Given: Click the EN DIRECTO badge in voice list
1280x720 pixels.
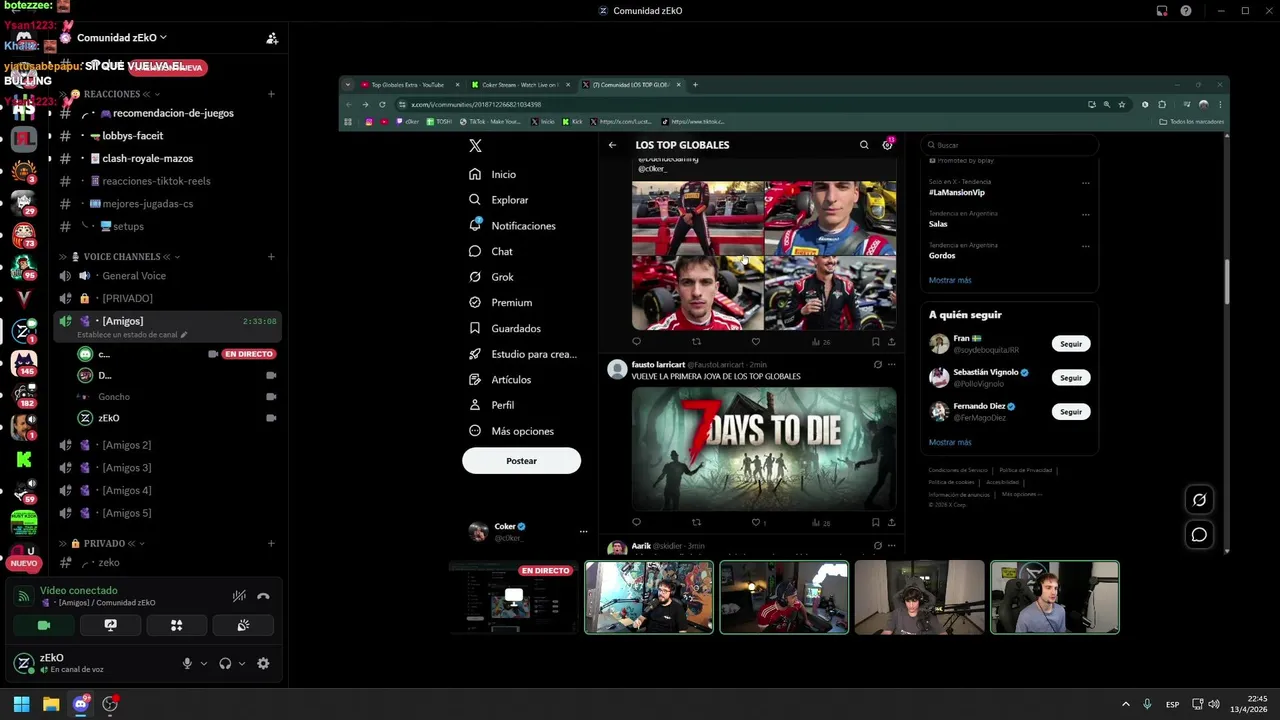Looking at the screenshot, I should 248,354.
